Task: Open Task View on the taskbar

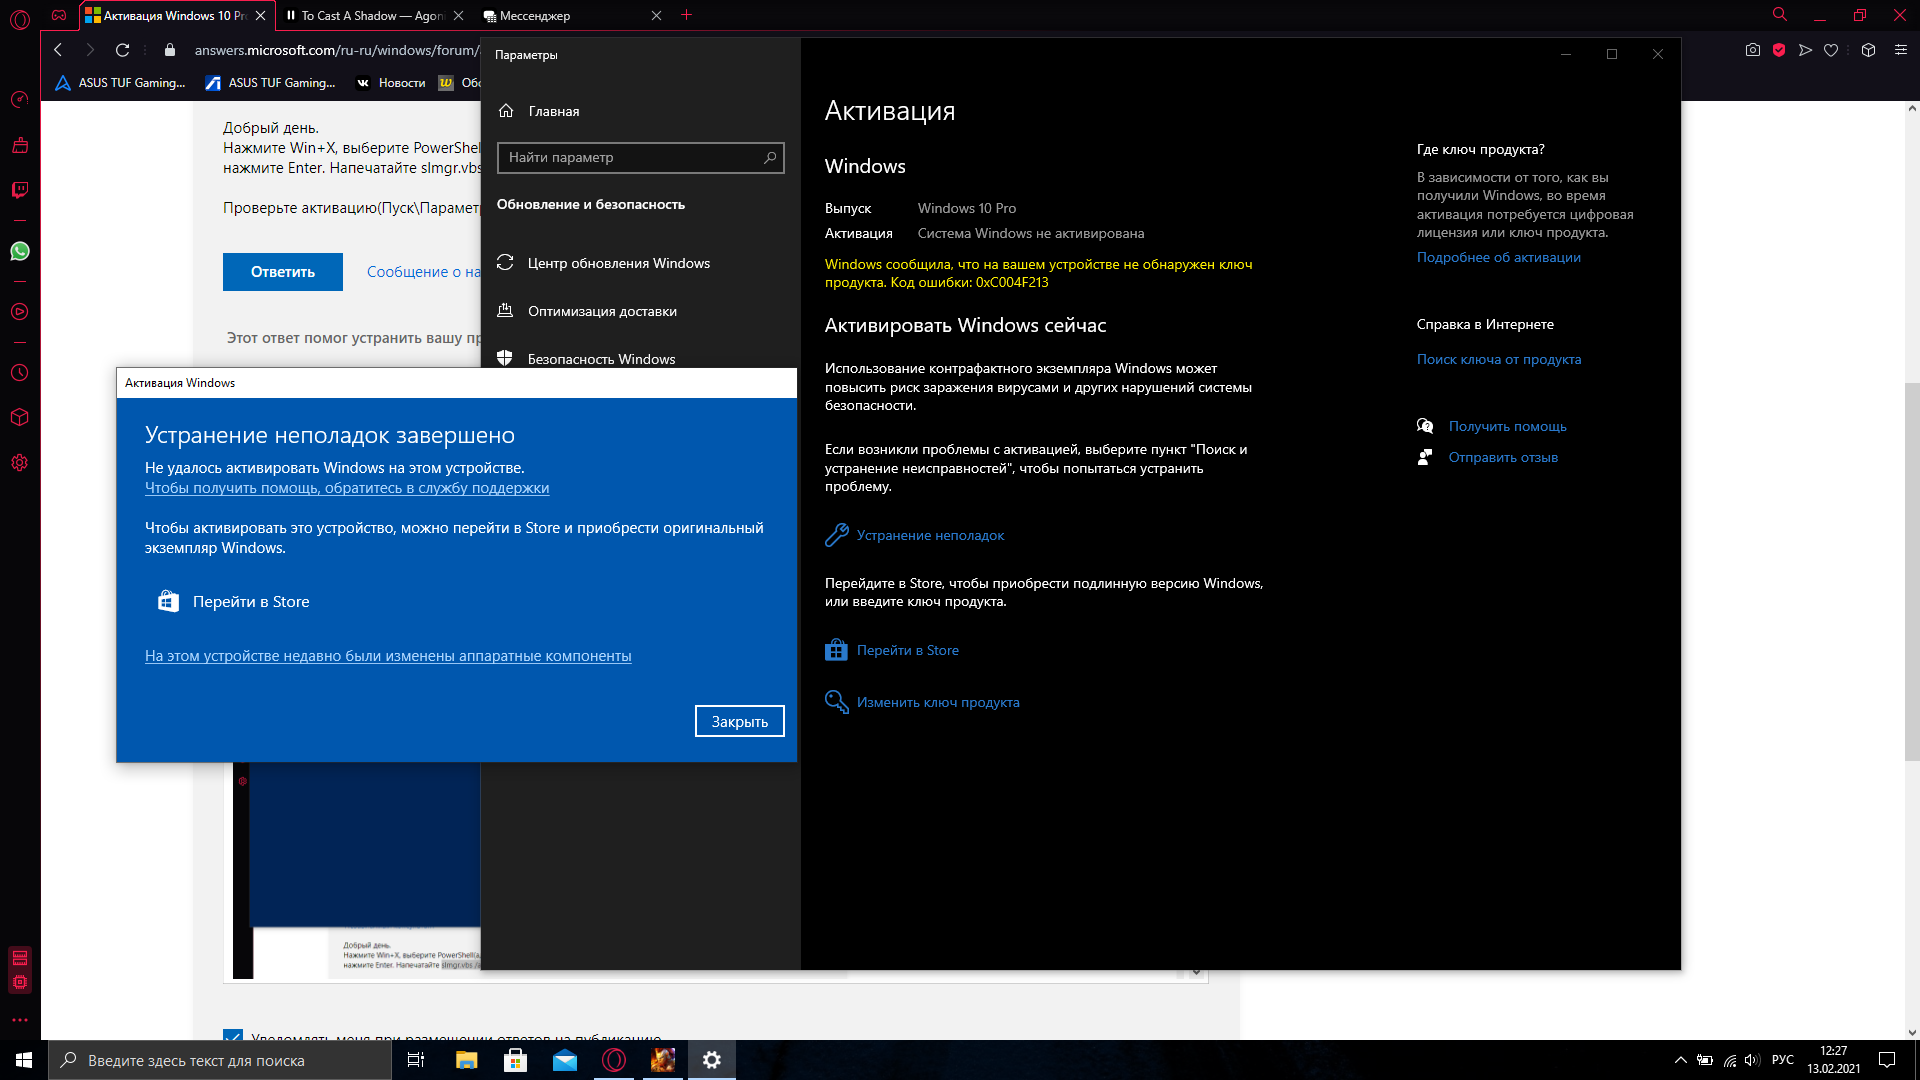Action: pos(416,1060)
